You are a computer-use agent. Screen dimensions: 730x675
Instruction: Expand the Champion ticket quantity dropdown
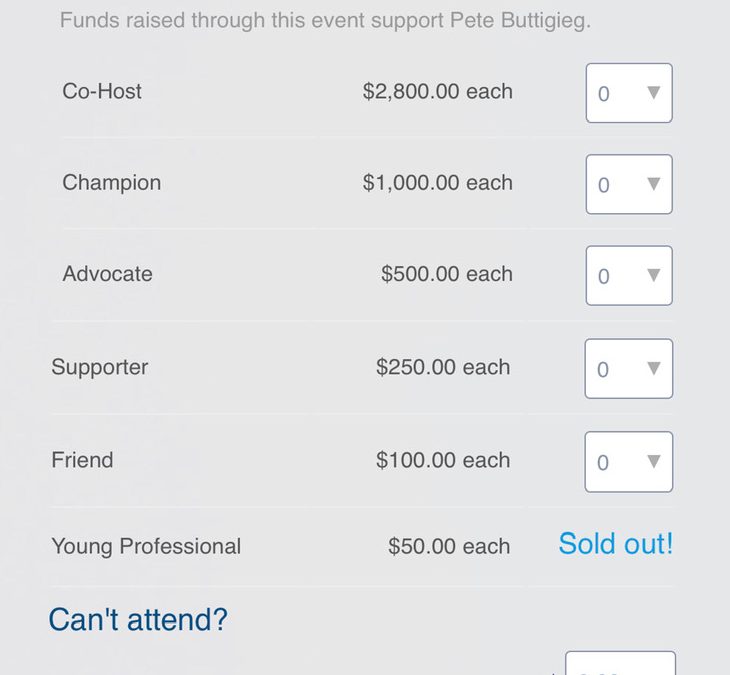628,184
